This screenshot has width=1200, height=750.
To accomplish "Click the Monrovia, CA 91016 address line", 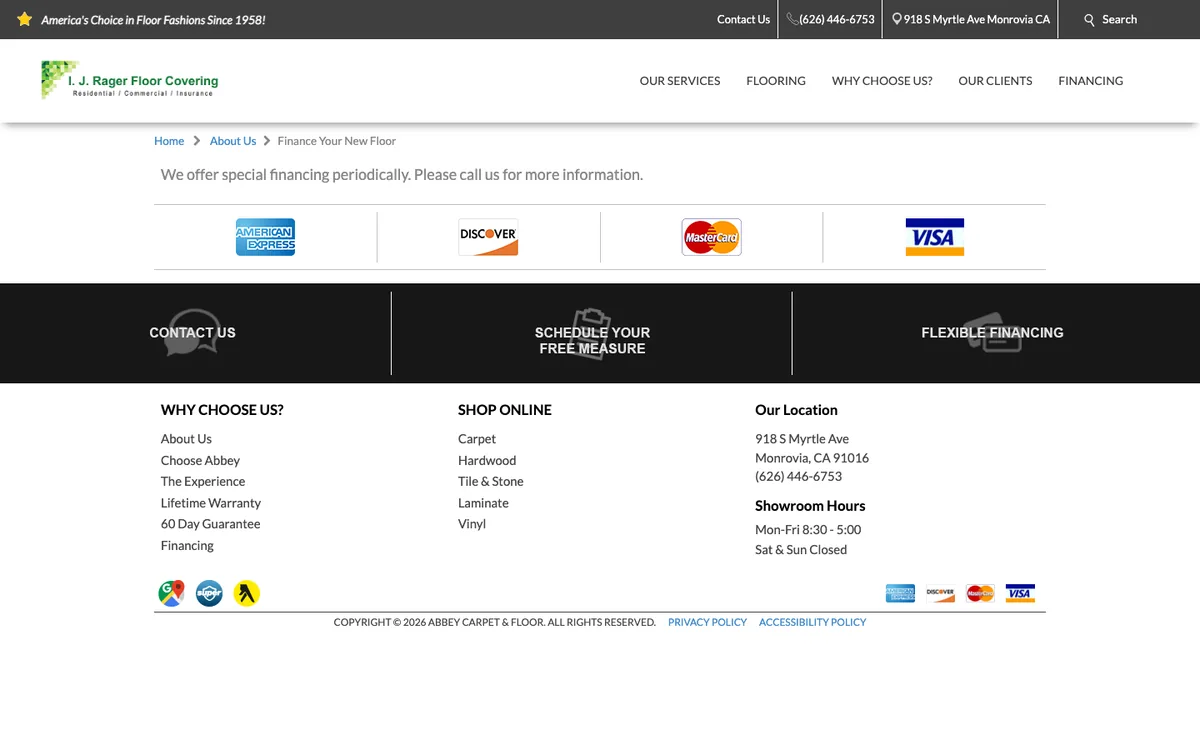I will tap(812, 458).
